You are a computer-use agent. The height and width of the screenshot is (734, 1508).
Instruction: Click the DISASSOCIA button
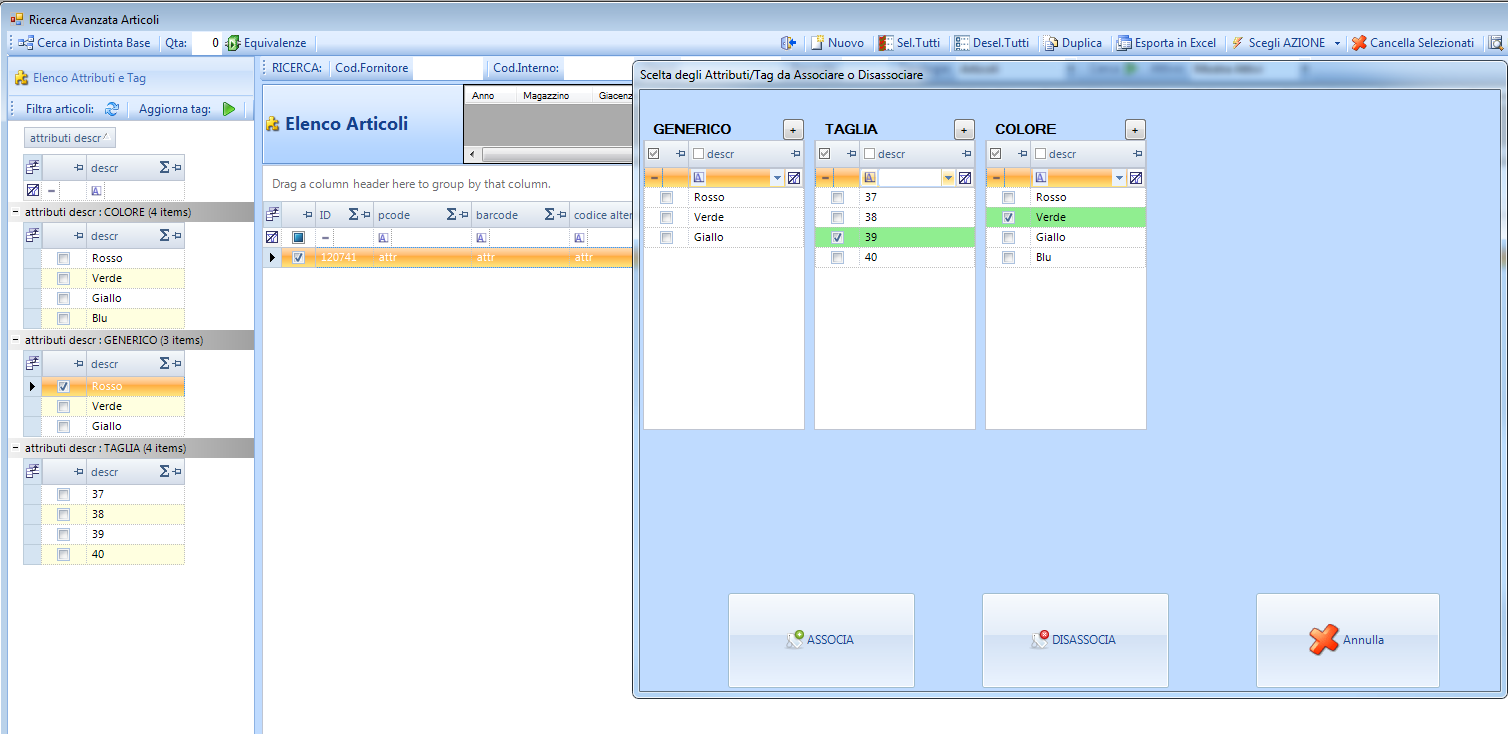click(1075, 640)
